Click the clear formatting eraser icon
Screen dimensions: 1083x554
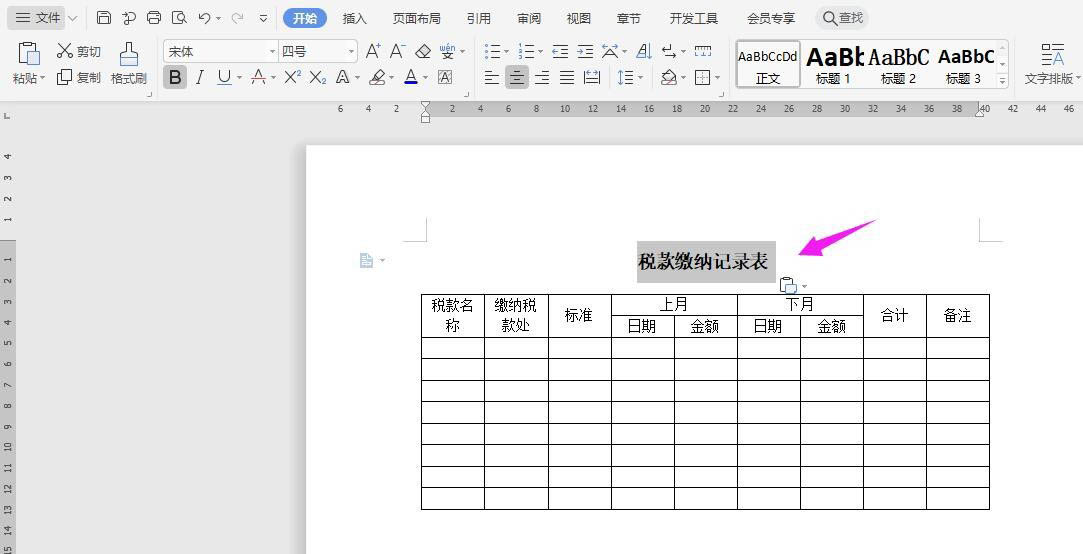point(423,51)
